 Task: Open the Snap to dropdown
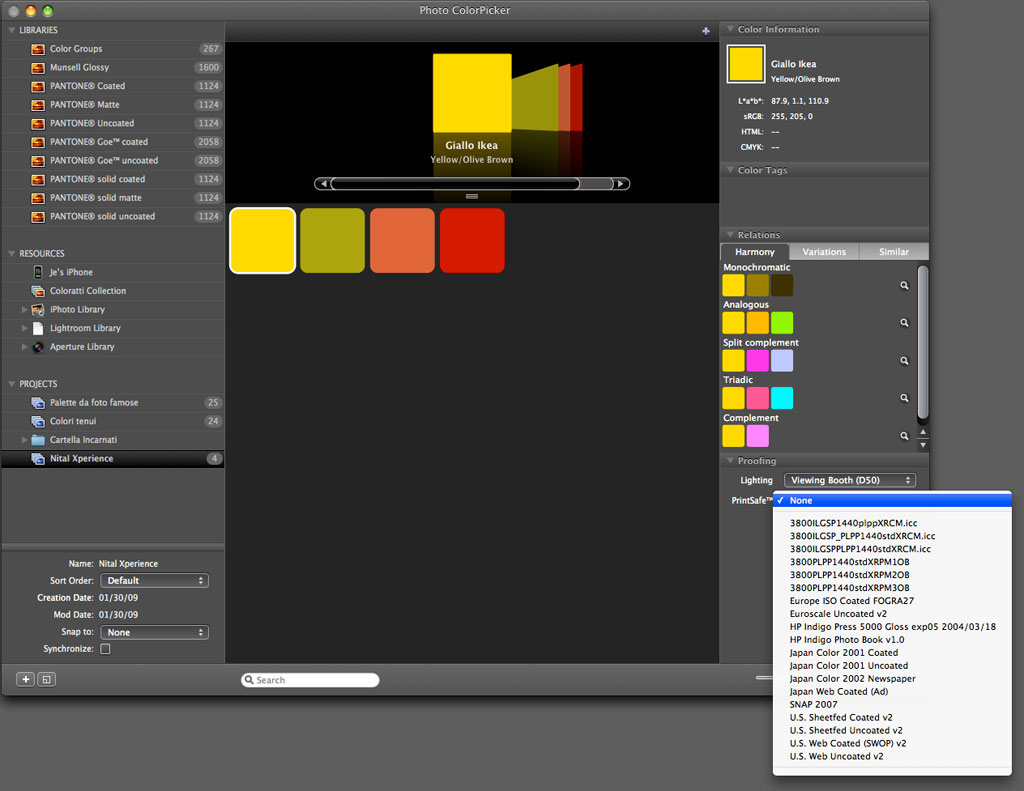pos(154,632)
